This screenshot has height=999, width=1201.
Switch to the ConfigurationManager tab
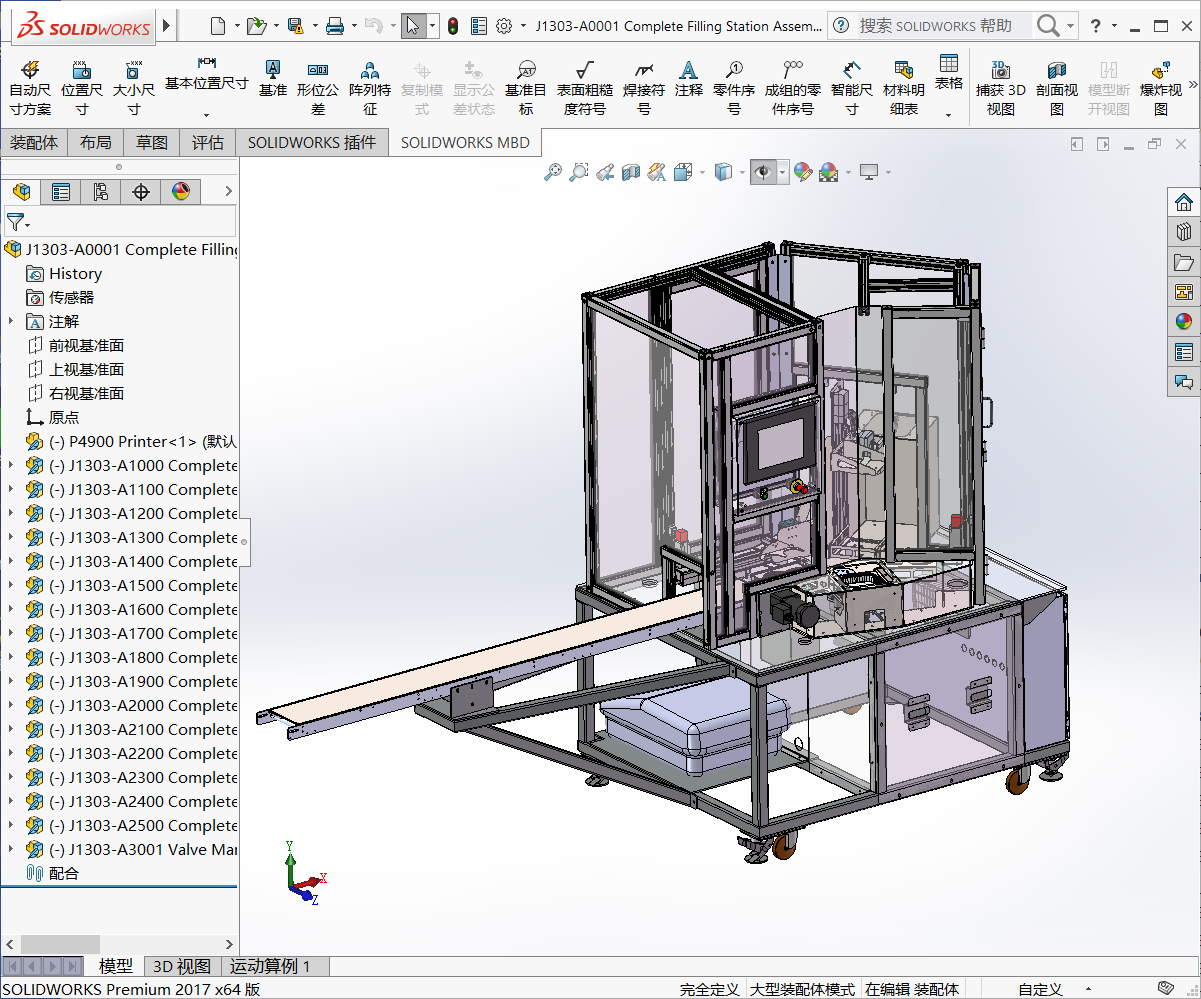(x=101, y=192)
